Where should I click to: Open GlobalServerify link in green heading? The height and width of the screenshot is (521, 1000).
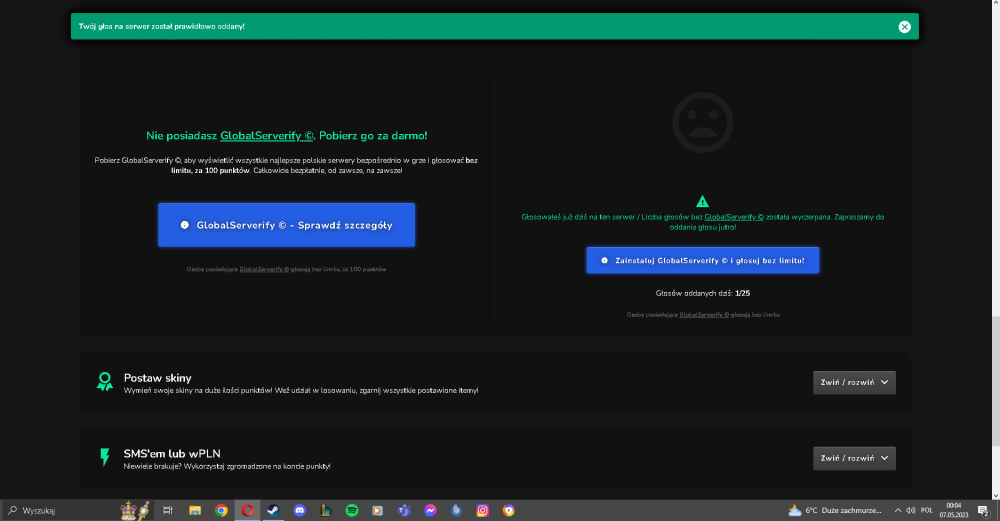267,136
